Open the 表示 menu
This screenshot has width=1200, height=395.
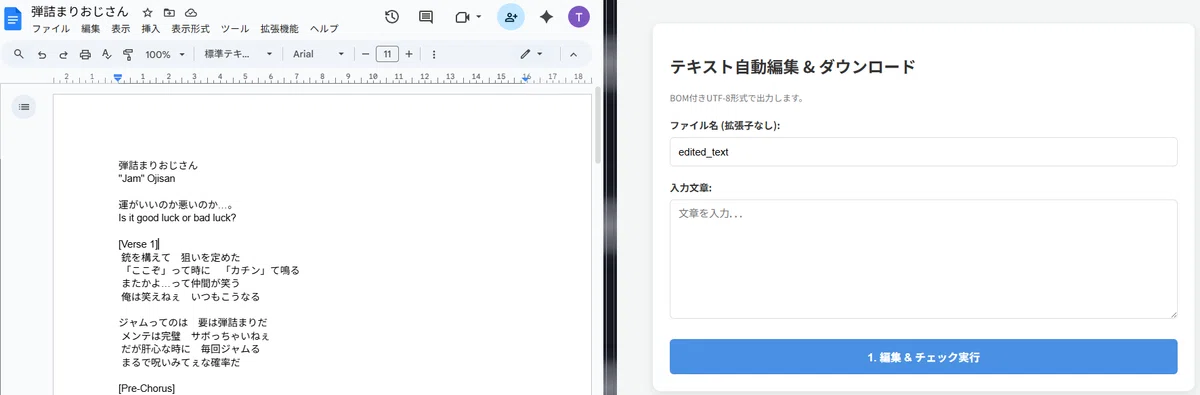click(121, 29)
